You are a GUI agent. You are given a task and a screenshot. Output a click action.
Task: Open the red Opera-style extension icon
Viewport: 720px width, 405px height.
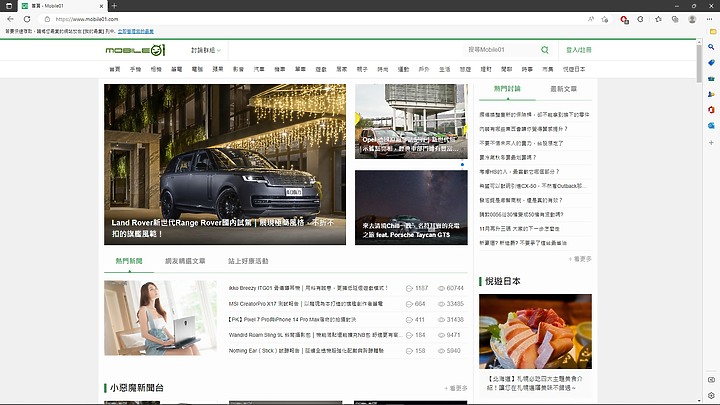624,19
